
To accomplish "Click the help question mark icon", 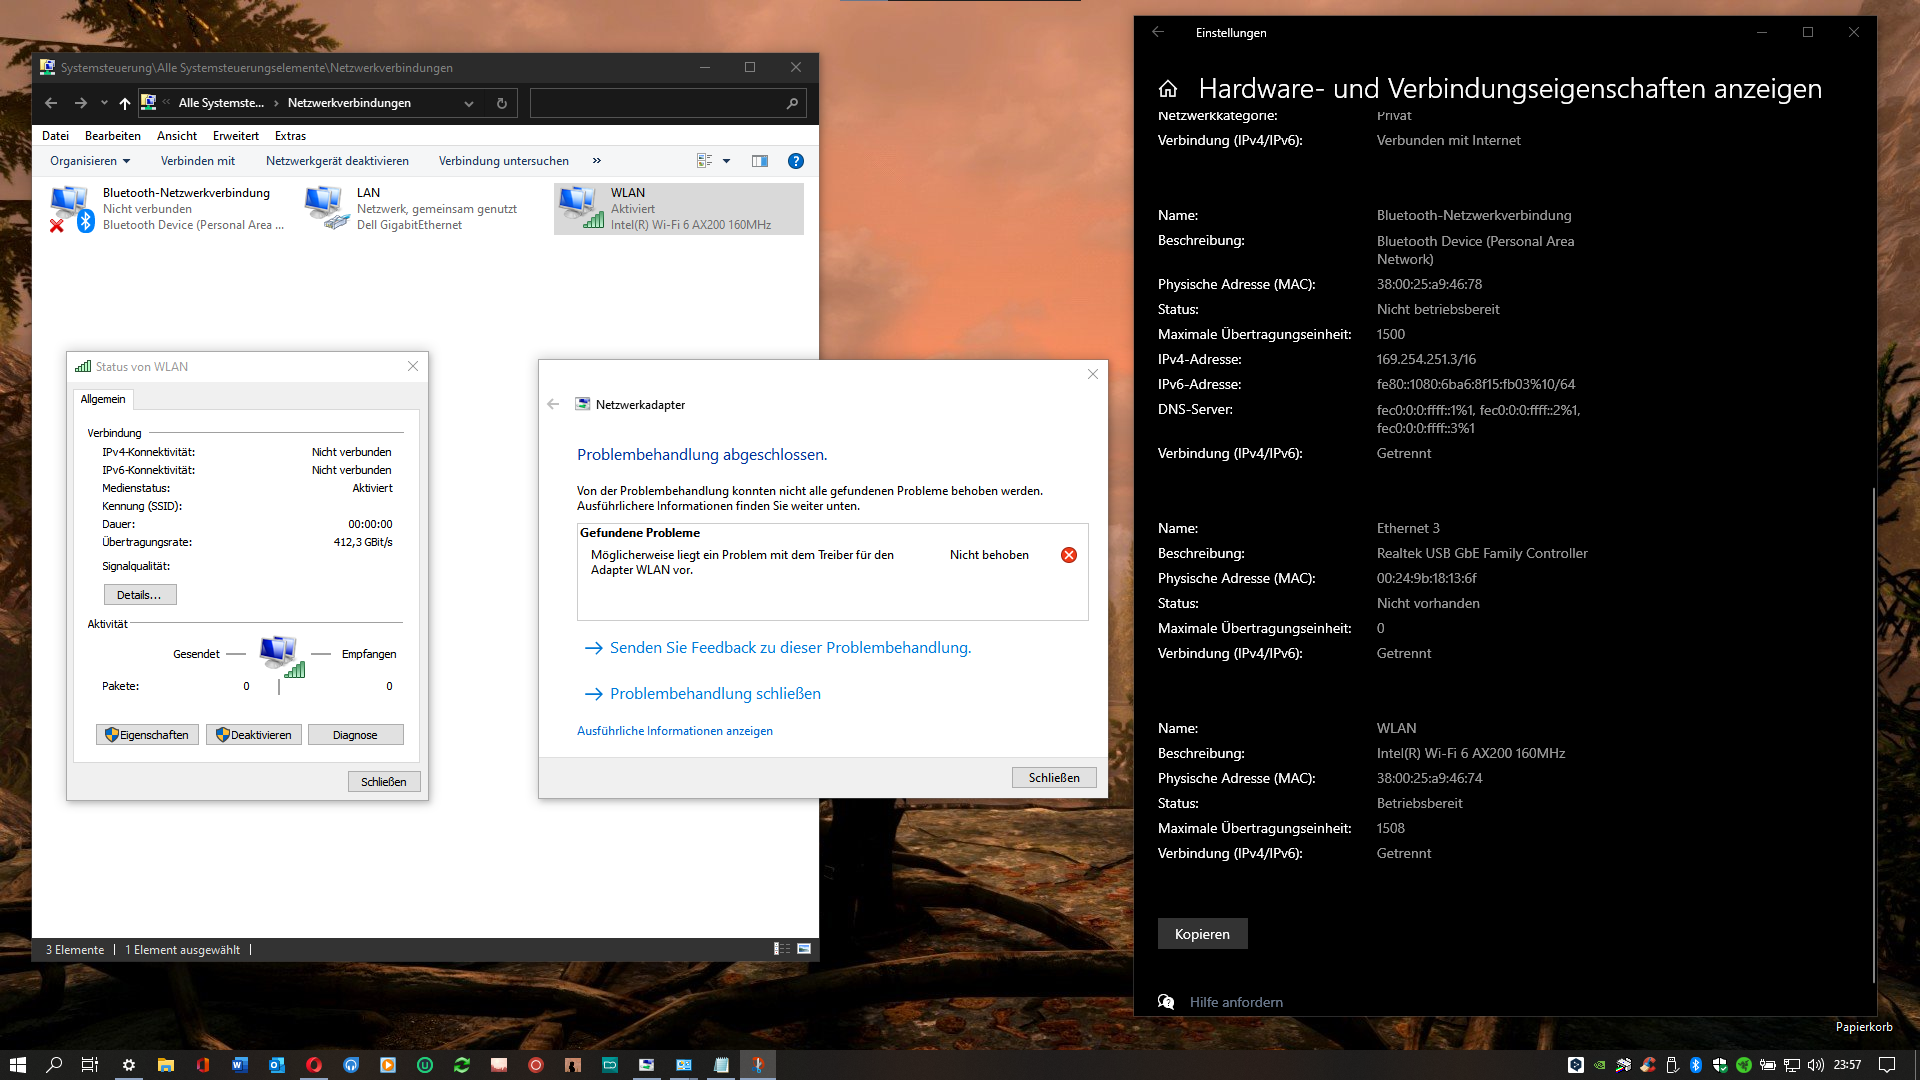I will click(x=796, y=161).
